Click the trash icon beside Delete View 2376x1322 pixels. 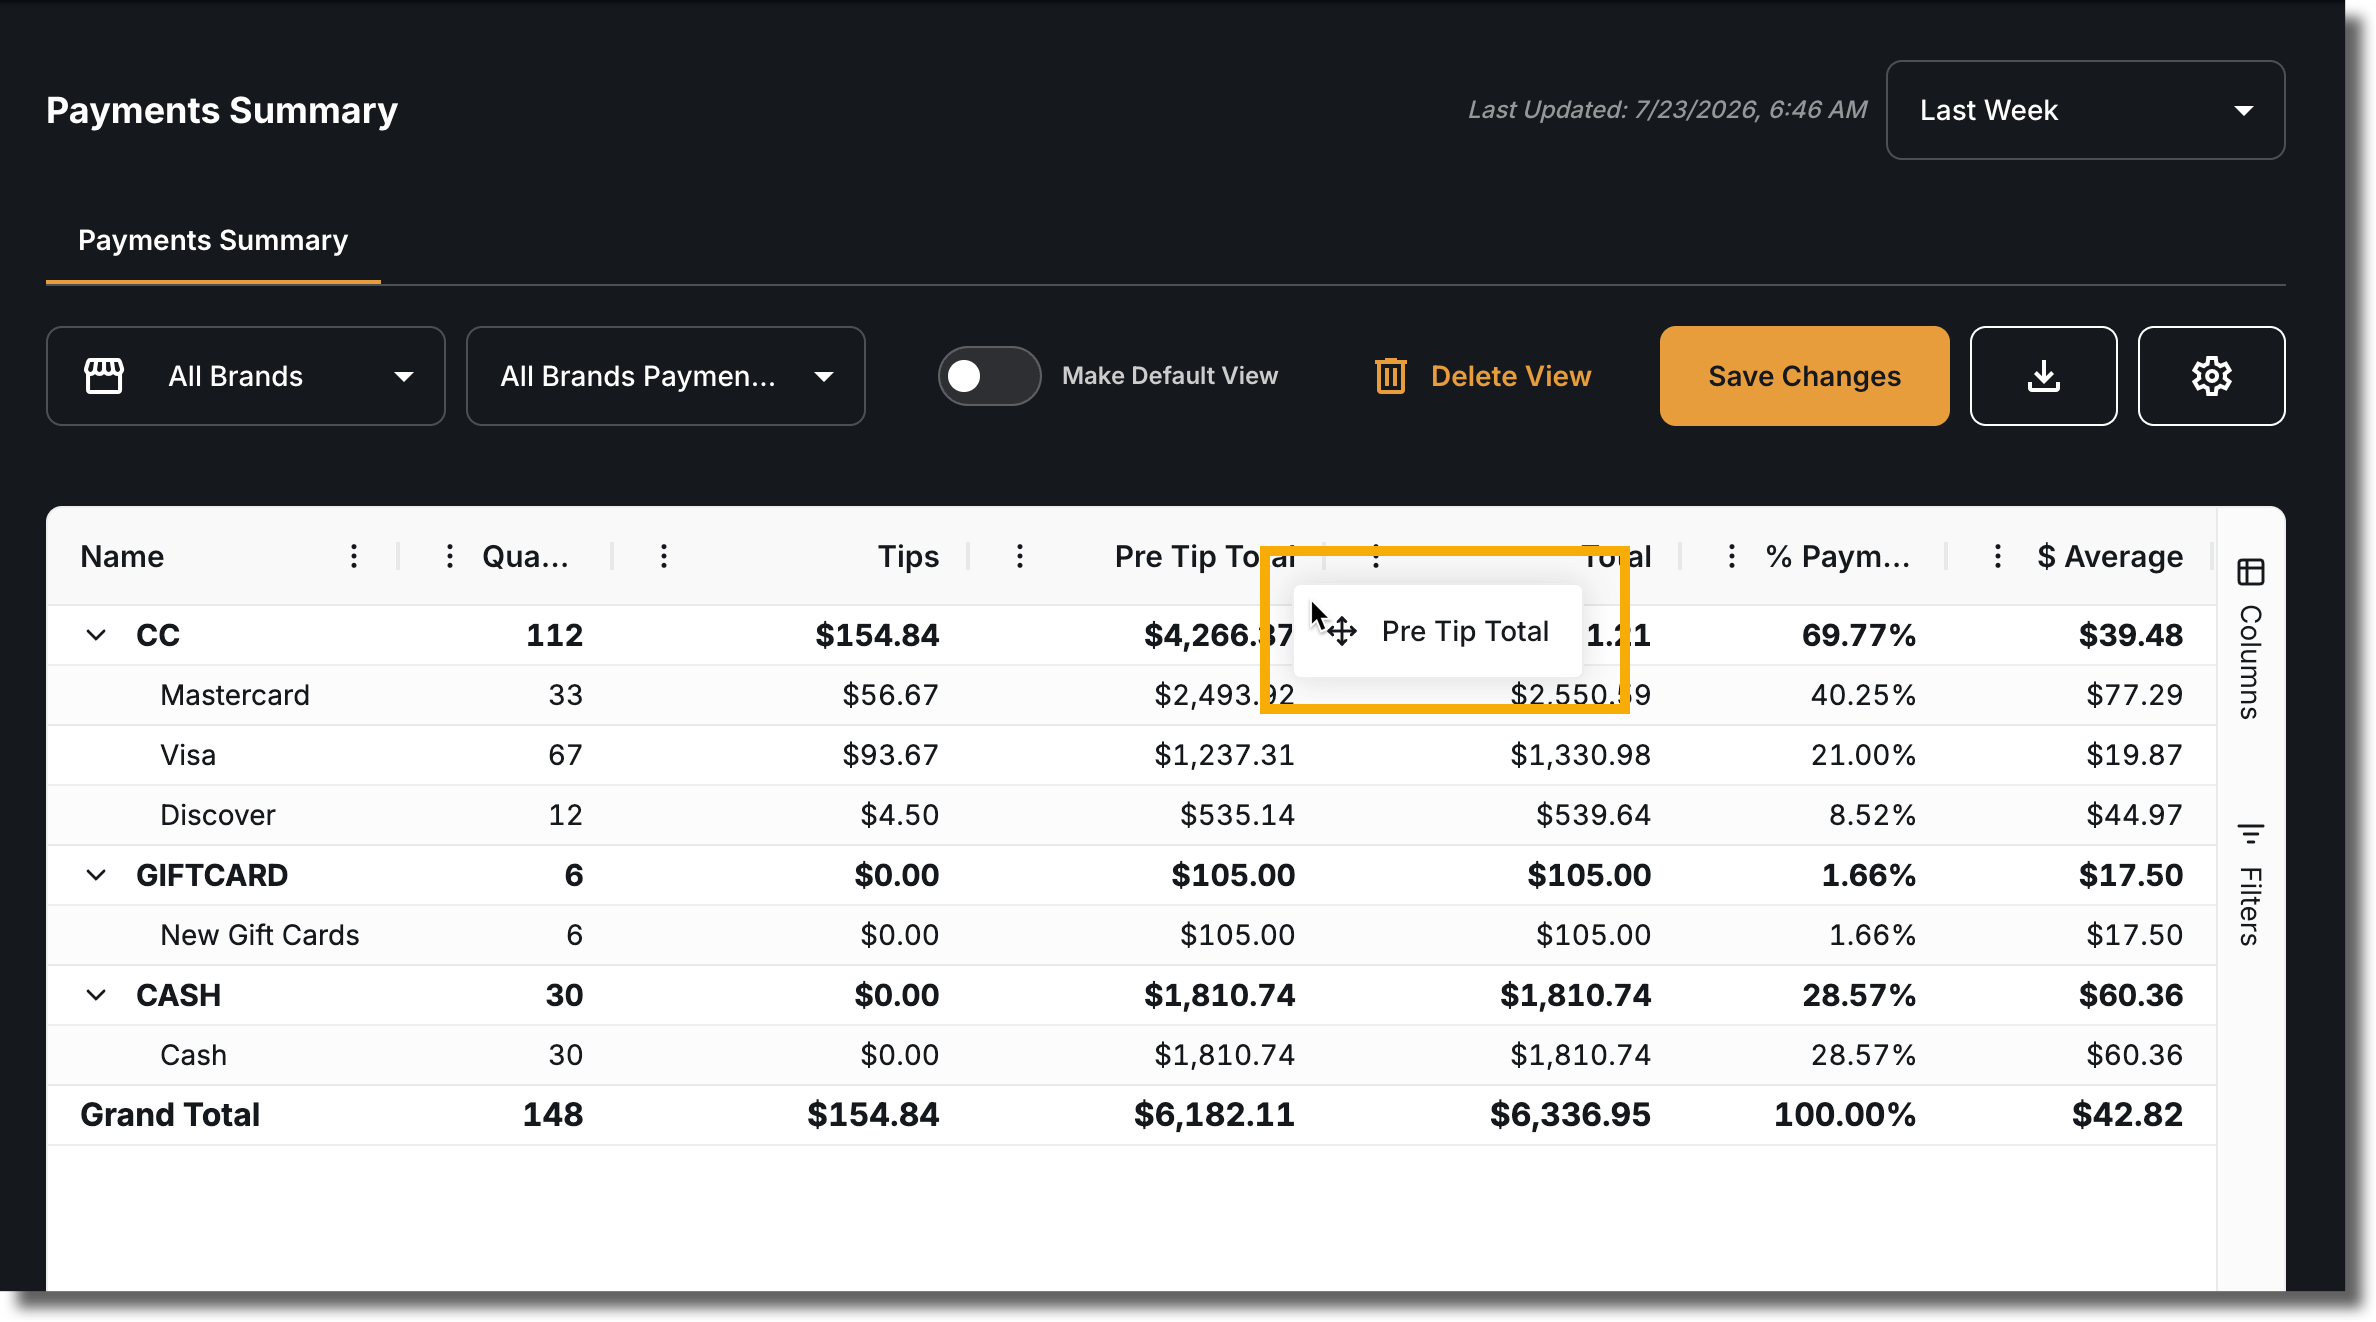pos(1390,376)
